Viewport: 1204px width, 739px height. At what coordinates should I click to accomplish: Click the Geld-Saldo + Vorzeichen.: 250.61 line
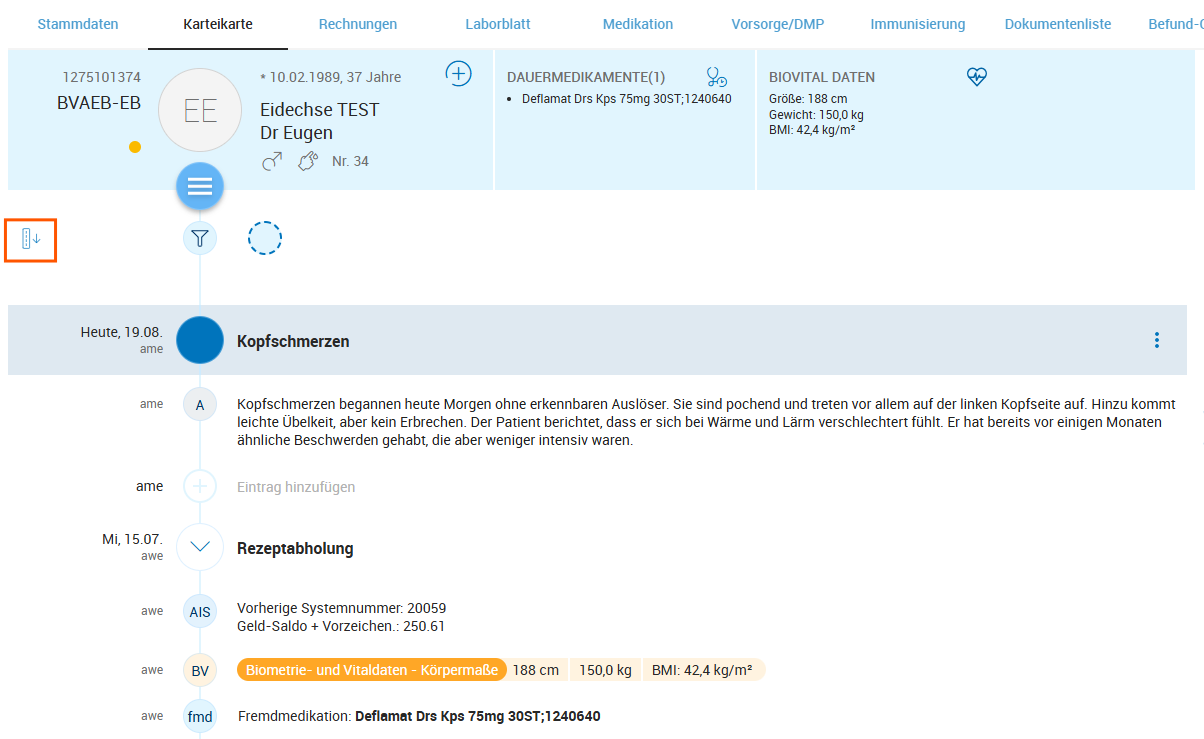point(341,626)
